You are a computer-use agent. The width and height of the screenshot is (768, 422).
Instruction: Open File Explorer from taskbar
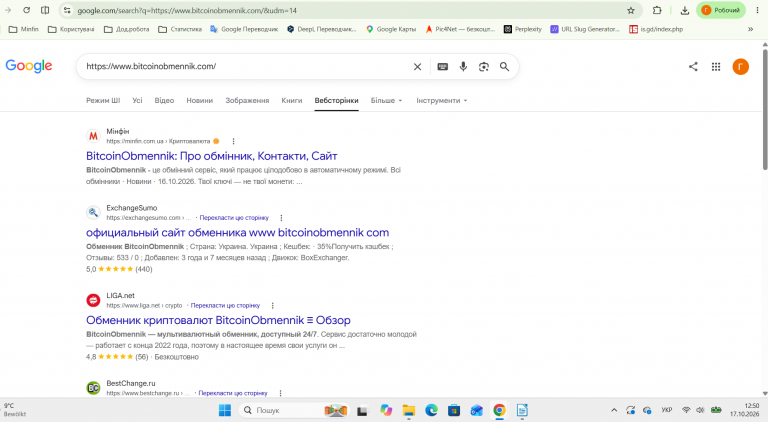click(408, 410)
